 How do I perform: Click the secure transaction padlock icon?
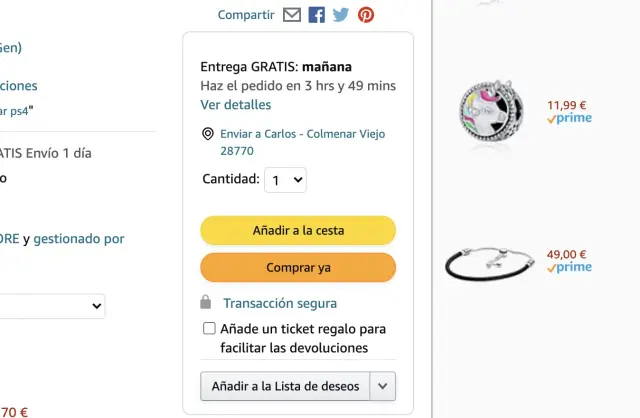(206, 302)
